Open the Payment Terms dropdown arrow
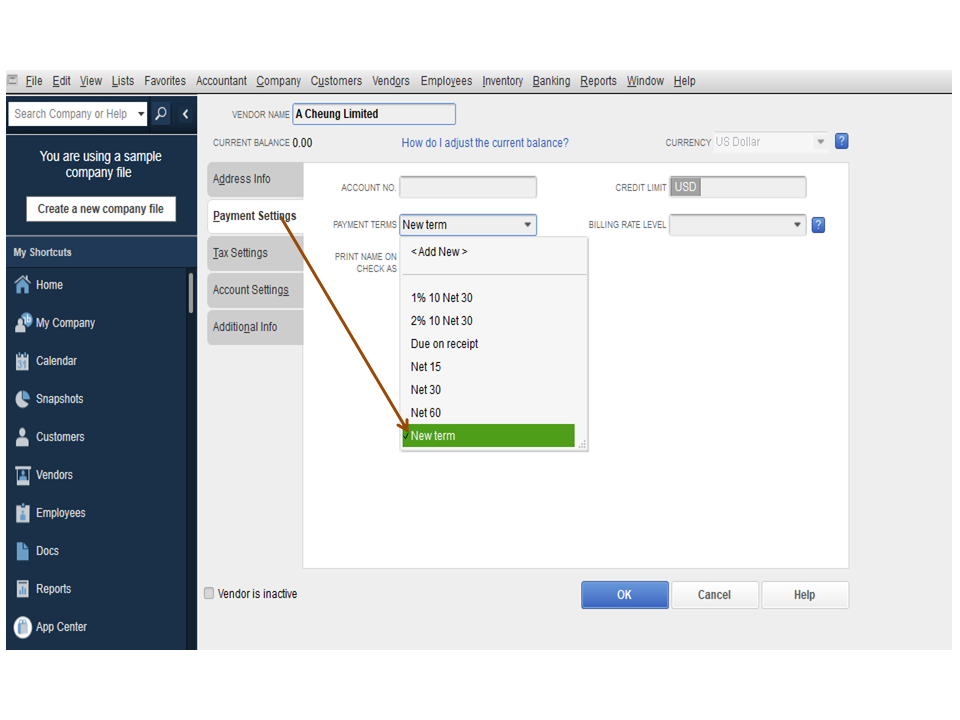This screenshot has height=720, width=960. pyautogui.click(x=528, y=225)
